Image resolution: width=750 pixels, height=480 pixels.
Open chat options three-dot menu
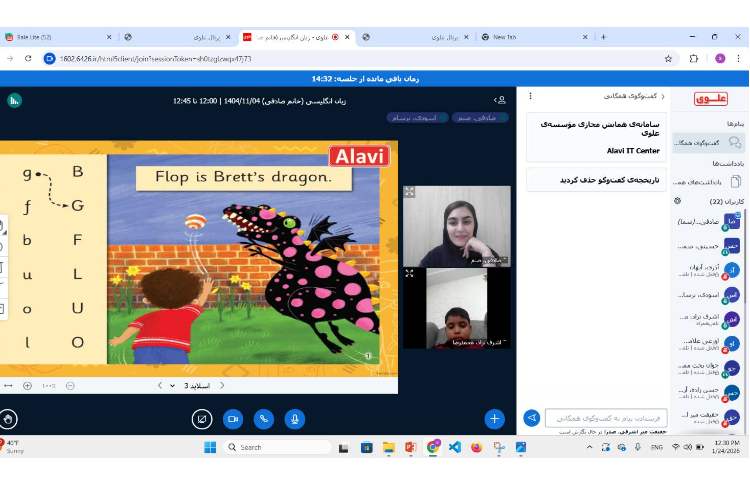pyautogui.click(x=530, y=96)
